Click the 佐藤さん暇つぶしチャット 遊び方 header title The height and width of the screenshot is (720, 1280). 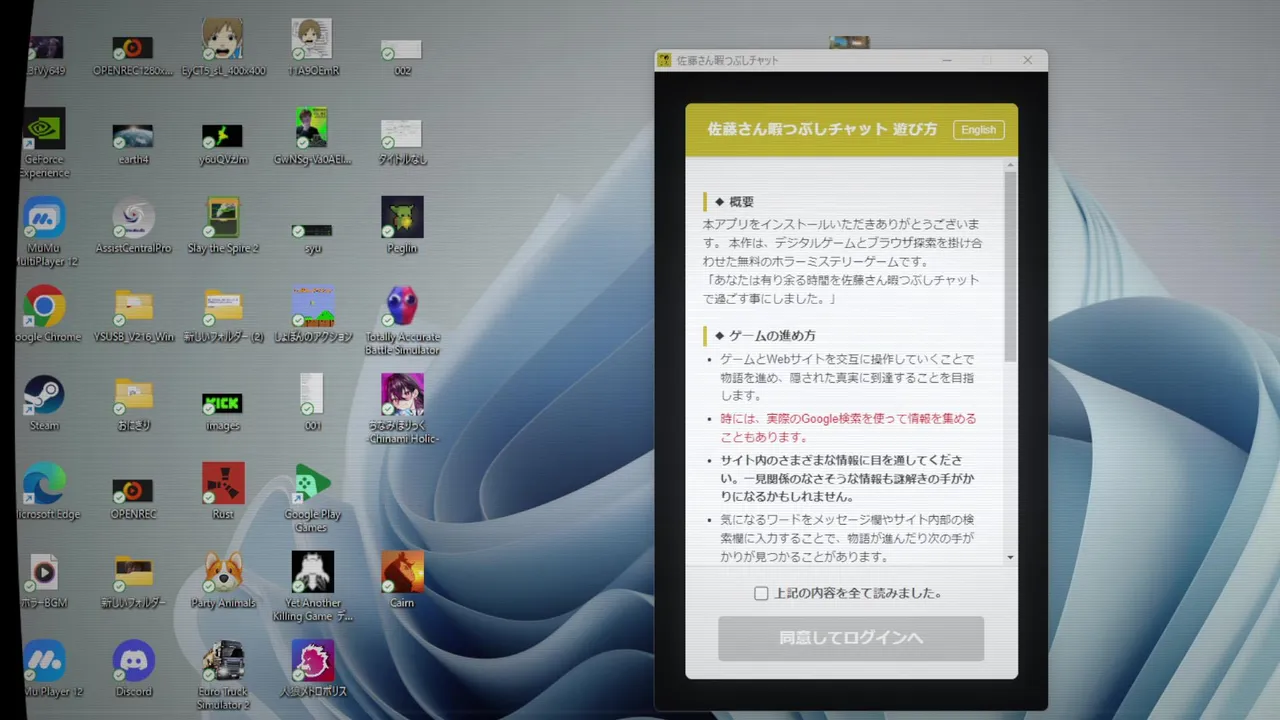pyautogui.click(x=822, y=130)
